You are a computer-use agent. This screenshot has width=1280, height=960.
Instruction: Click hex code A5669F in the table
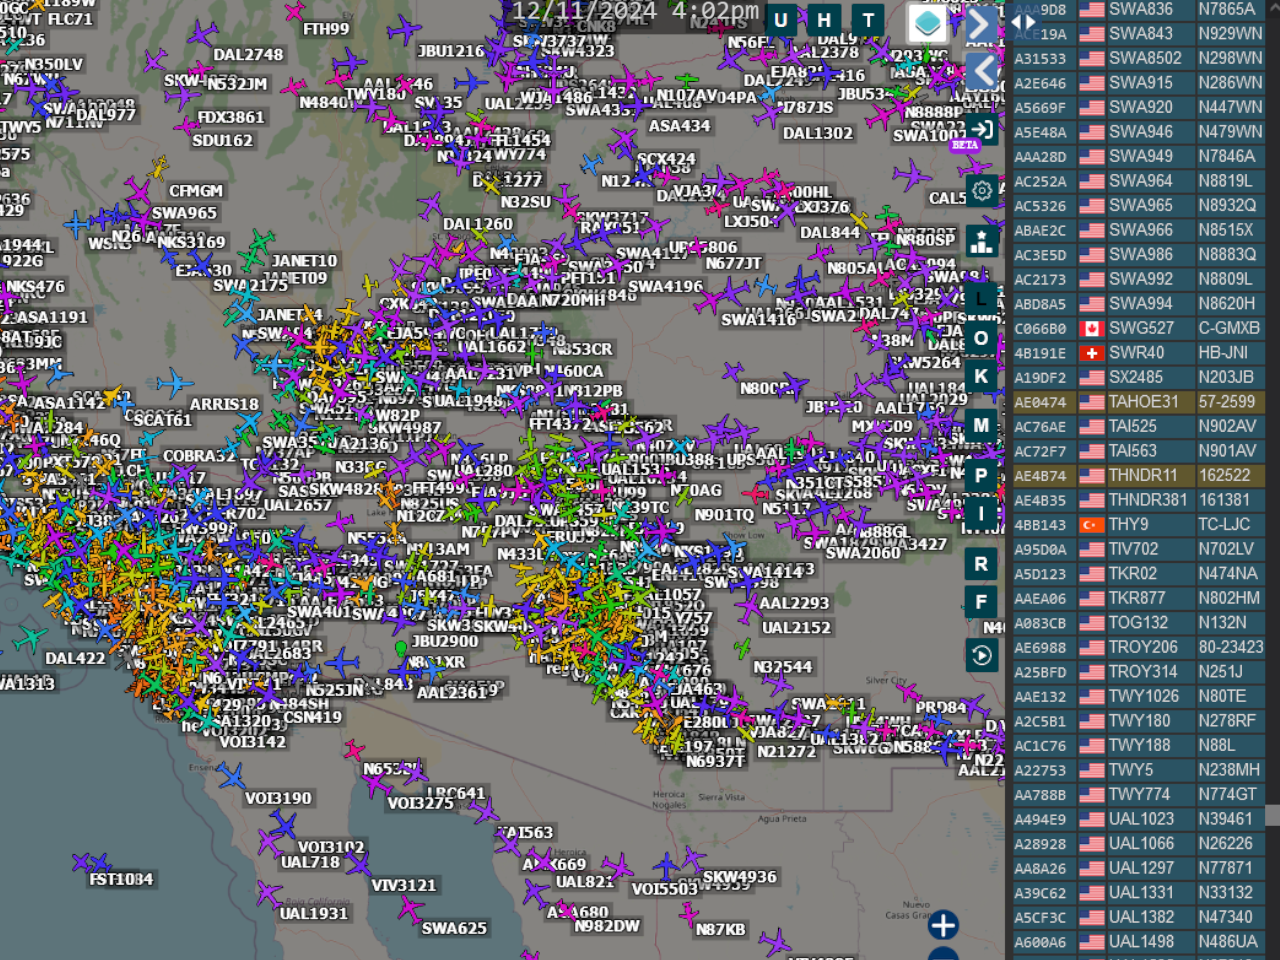(x=1040, y=108)
